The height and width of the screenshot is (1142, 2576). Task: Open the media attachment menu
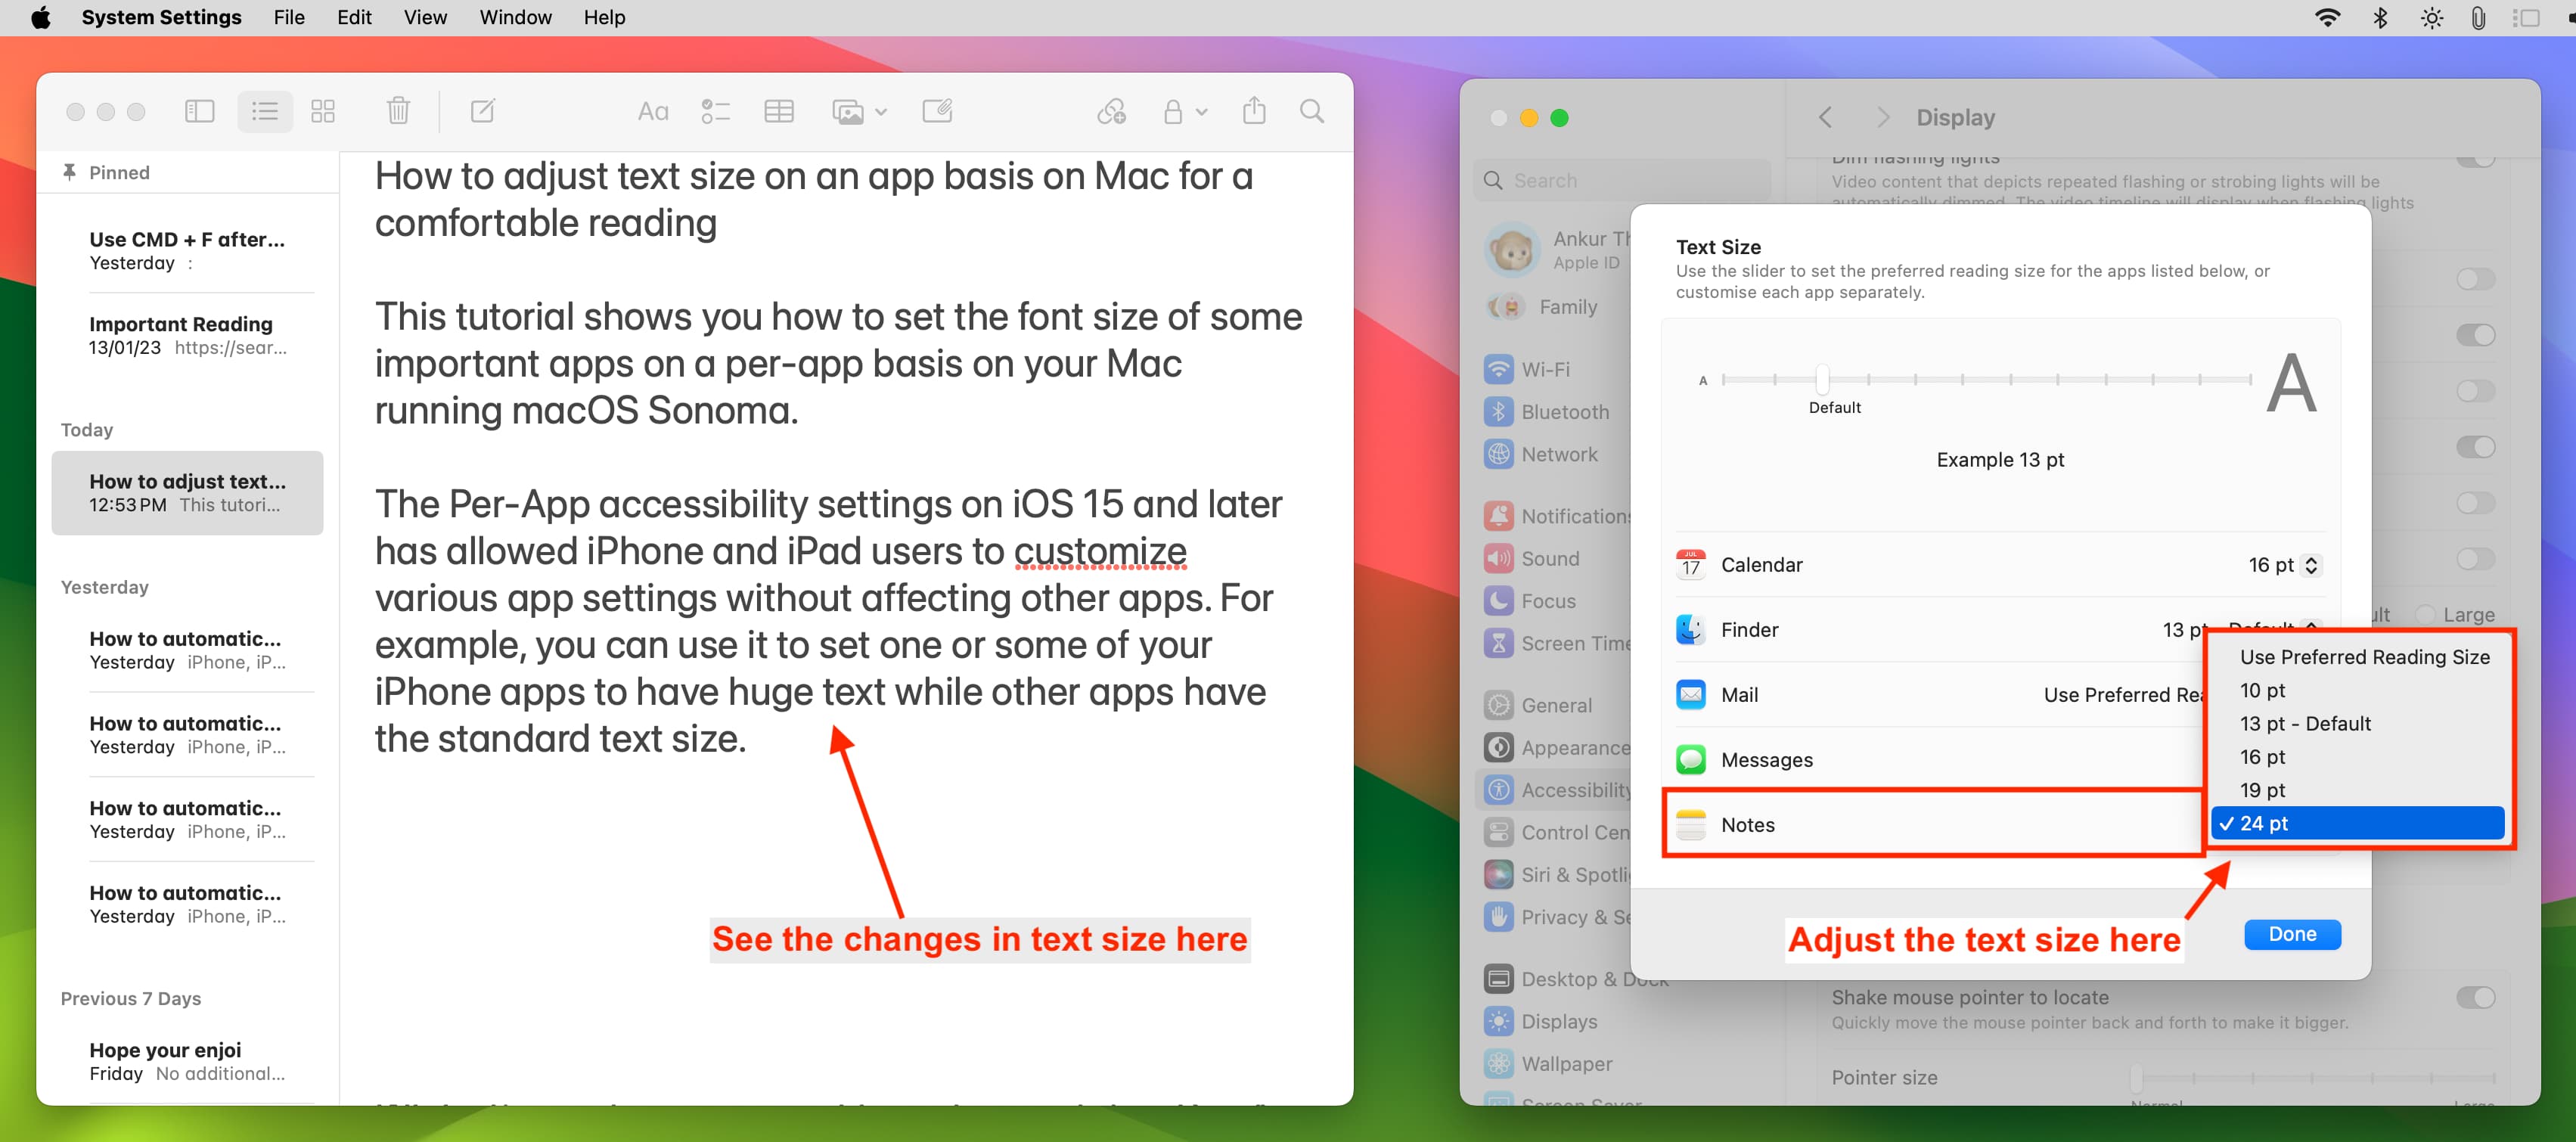[x=859, y=112]
